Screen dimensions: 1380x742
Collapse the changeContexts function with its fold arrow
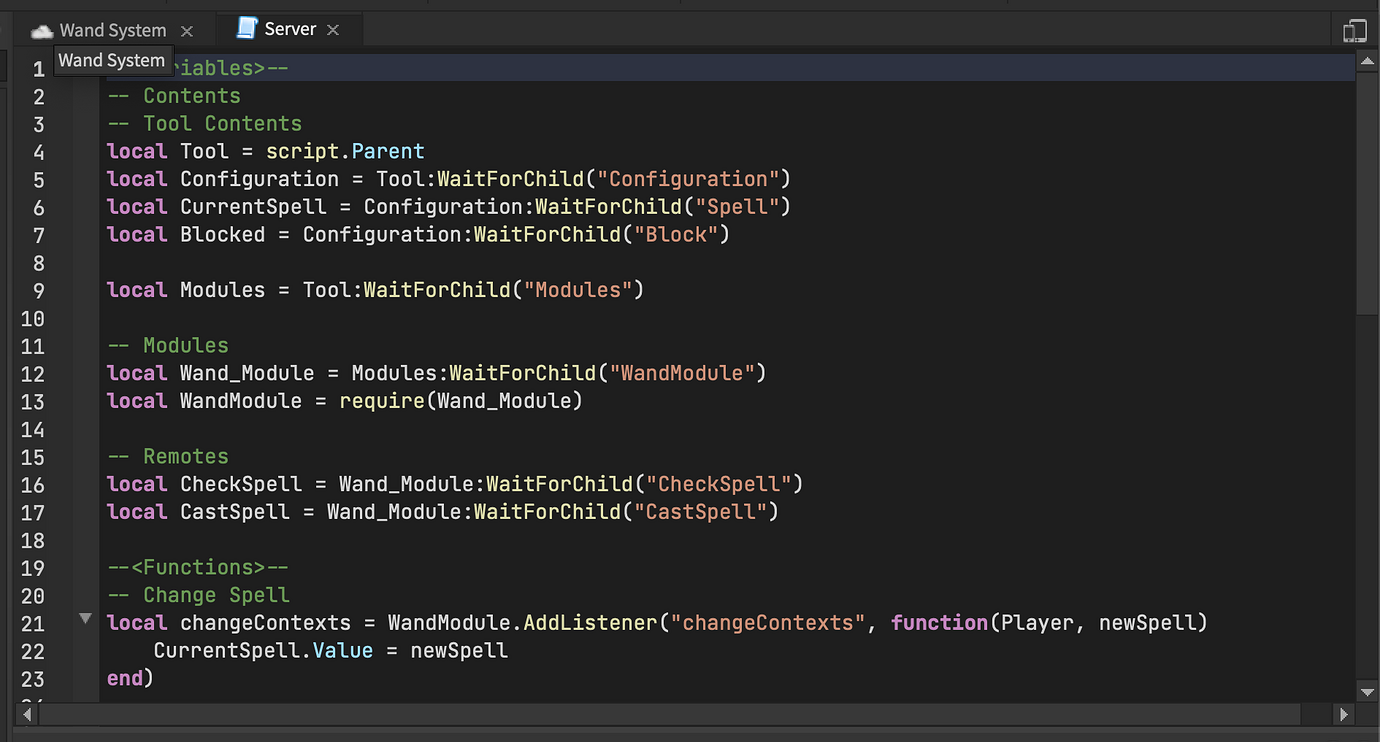85,620
